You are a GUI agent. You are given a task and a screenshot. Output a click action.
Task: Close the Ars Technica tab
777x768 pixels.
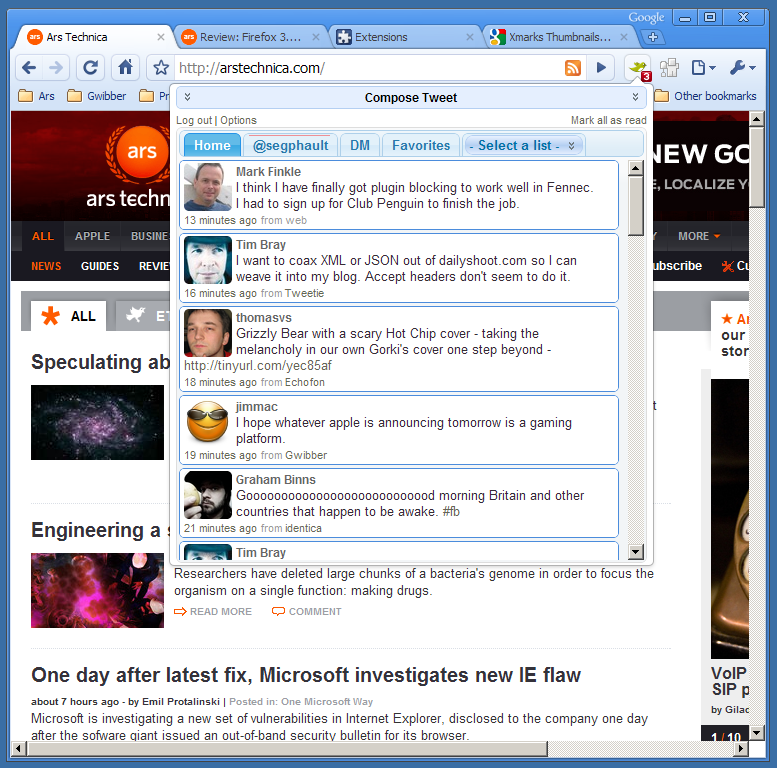coord(161,37)
